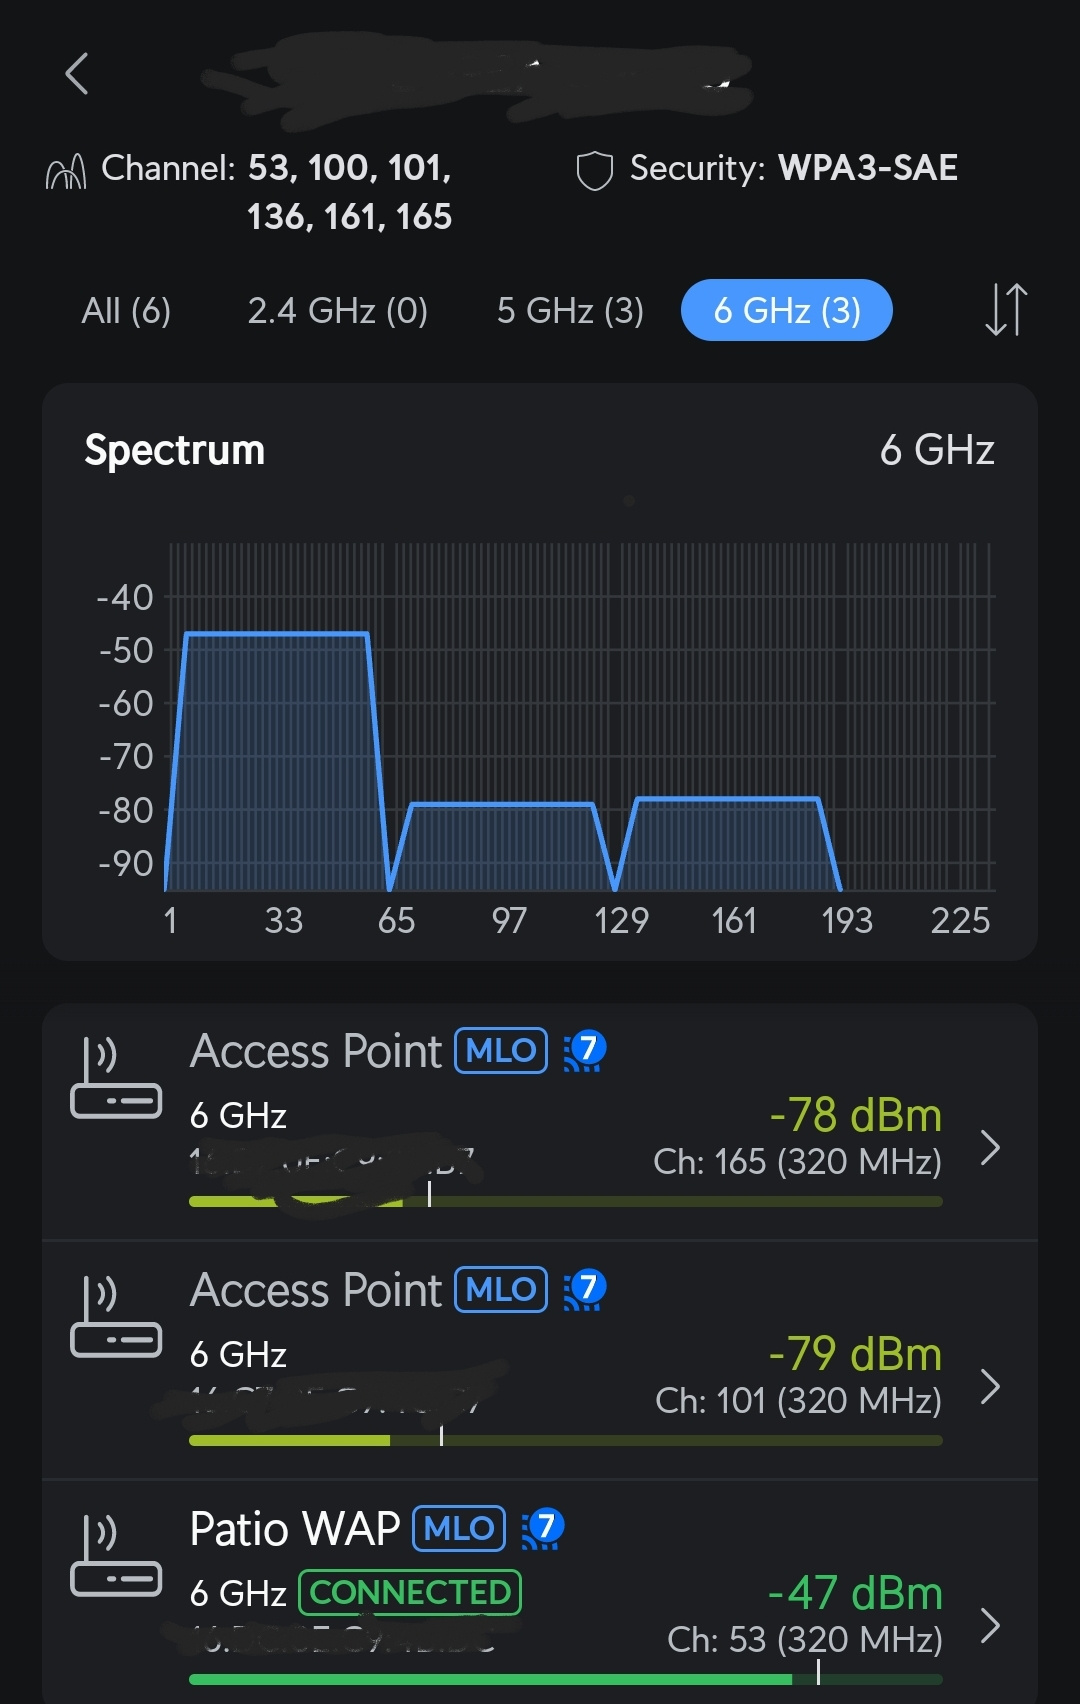This screenshot has height=1704, width=1080.
Task: Tap the MLO badge on second Access Point
Action: (501, 1289)
